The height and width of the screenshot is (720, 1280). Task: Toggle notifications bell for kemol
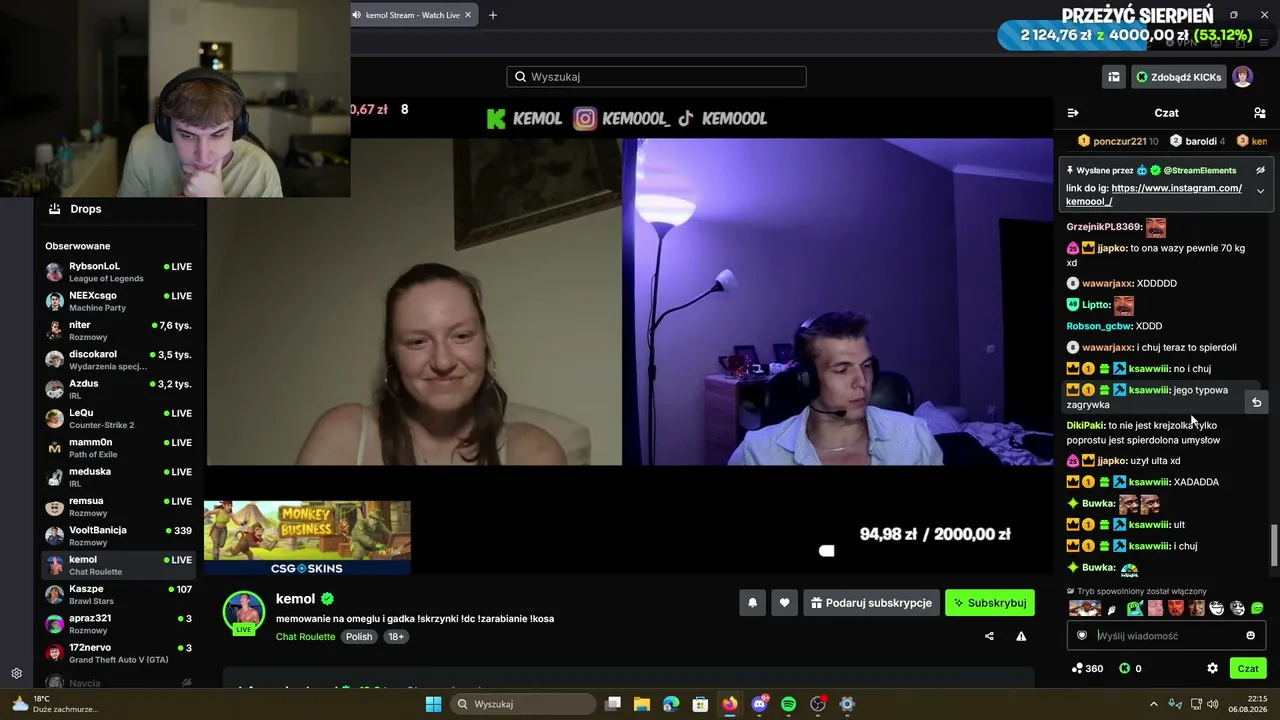tap(753, 603)
